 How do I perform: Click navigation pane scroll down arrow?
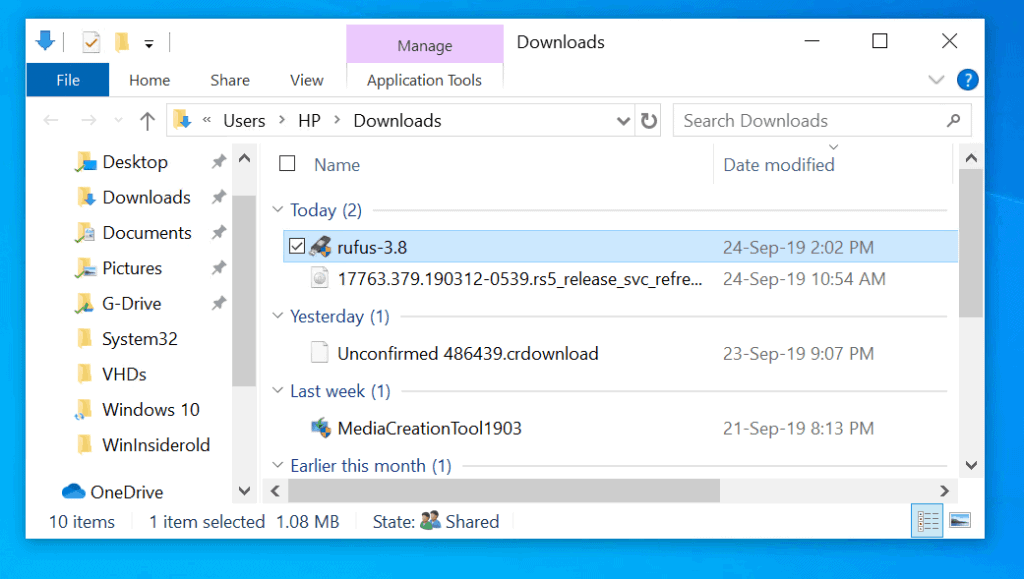point(244,491)
